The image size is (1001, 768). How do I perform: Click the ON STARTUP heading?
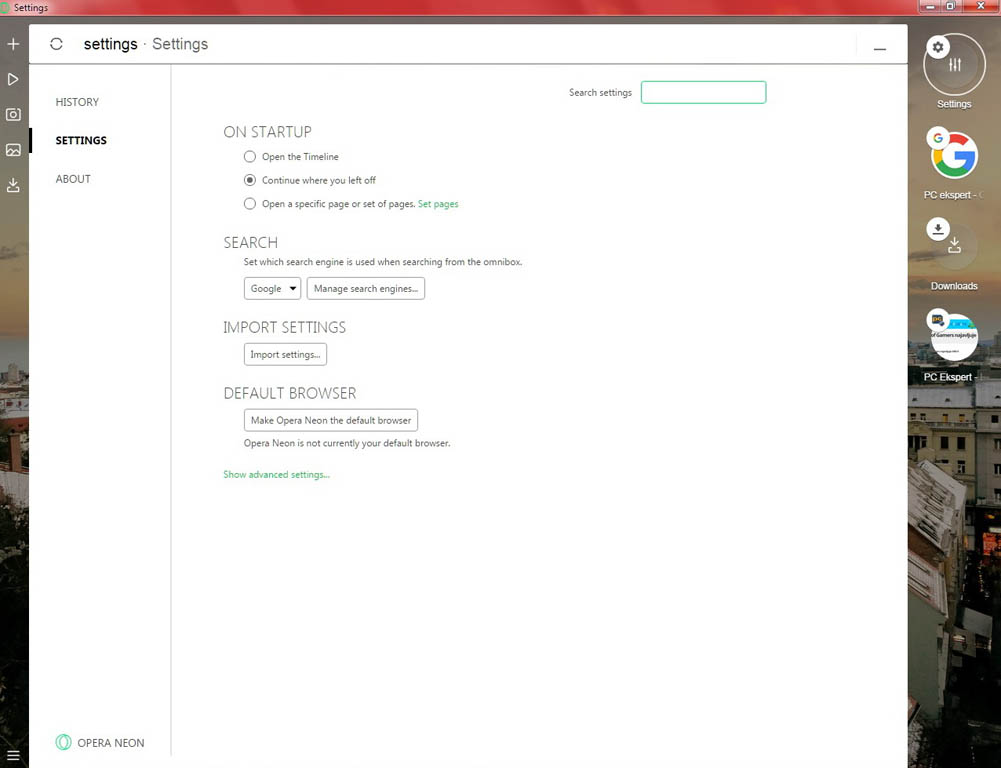point(267,132)
